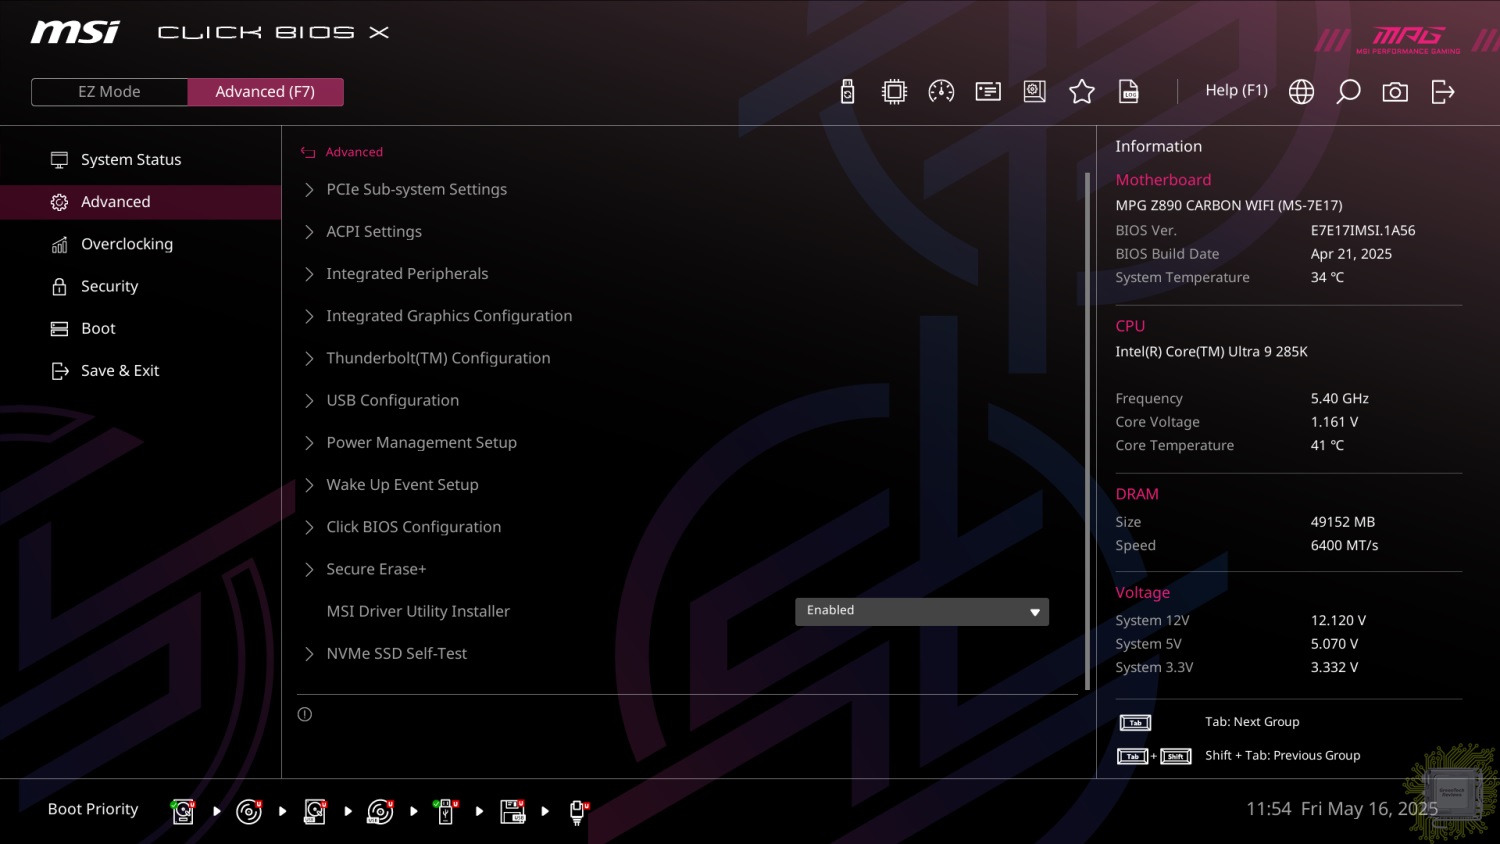Click CPU frequency value 5.40 GHz
Viewport: 1500px width, 844px height.
point(1340,398)
